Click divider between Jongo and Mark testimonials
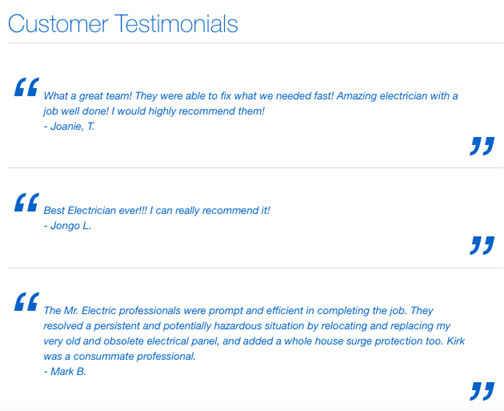 pos(255,267)
